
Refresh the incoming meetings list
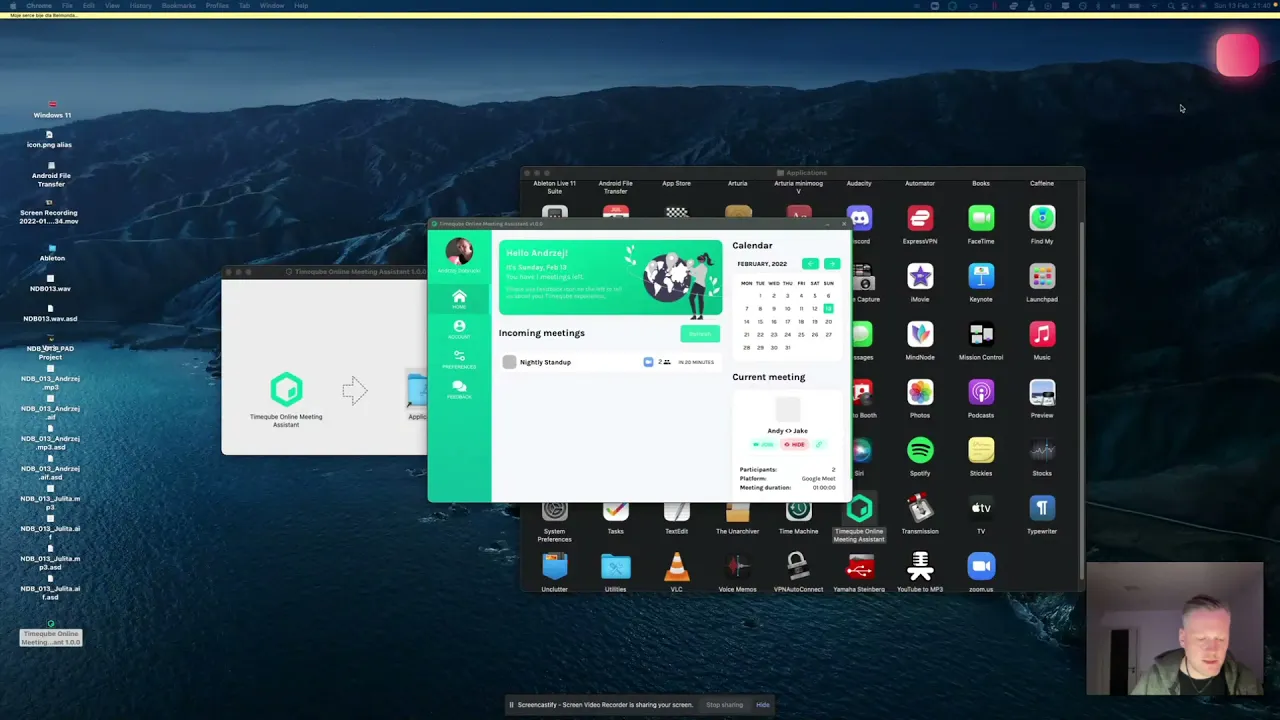point(700,333)
